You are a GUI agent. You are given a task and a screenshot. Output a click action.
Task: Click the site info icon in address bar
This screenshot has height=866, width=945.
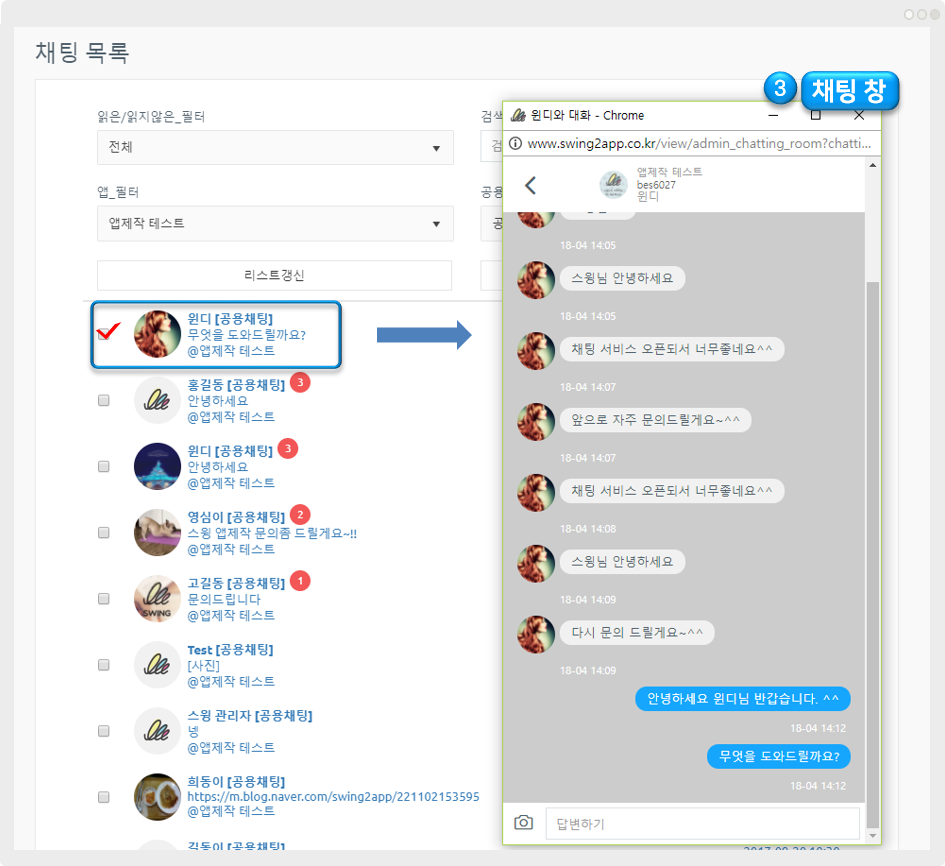coord(516,144)
